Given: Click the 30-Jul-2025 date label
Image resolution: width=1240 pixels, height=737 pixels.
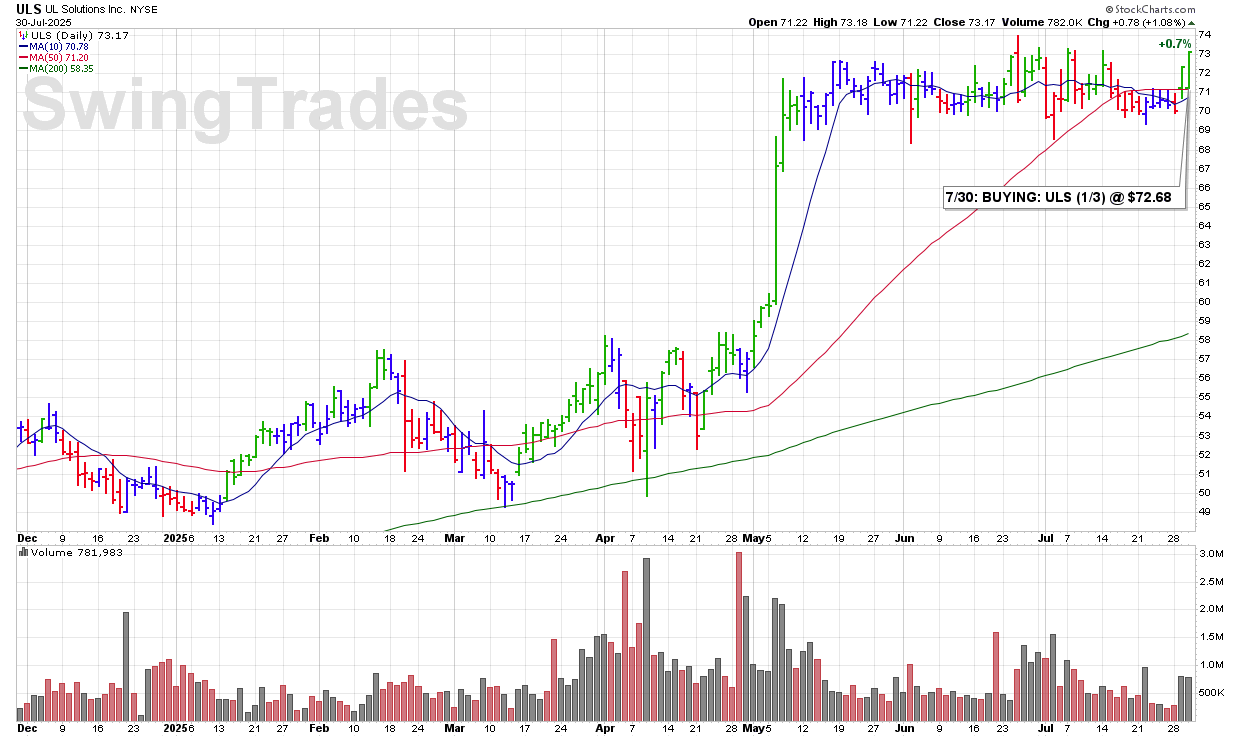Looking at the screenshot, I should tap(43, 22).
